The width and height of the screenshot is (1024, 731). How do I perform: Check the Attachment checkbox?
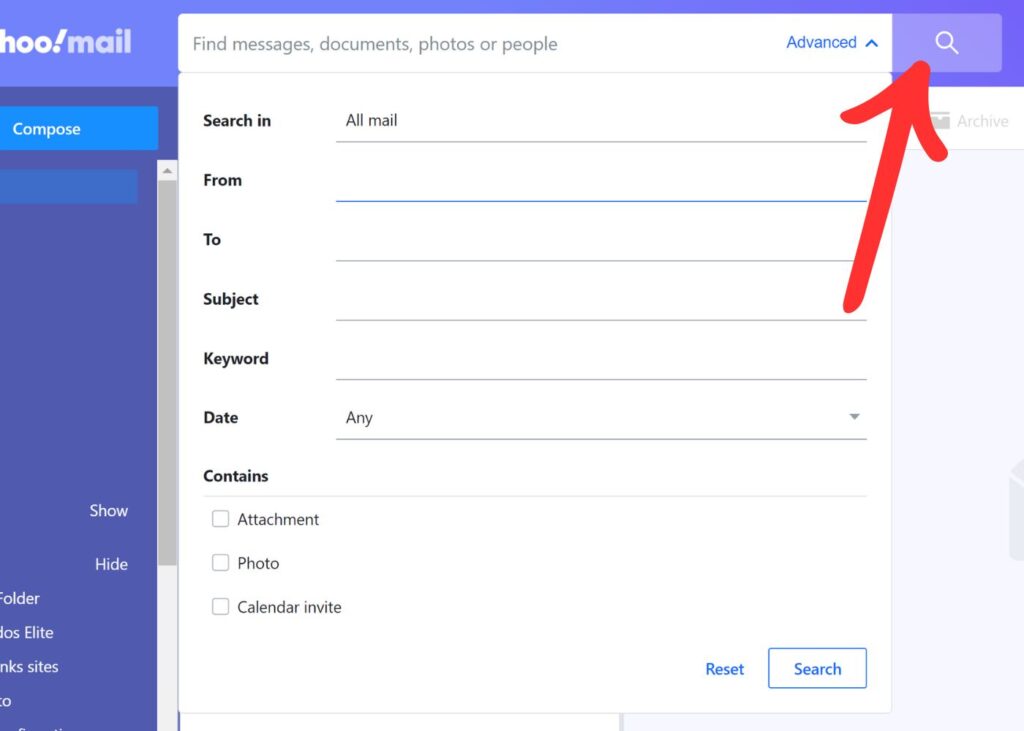(221, 519)
